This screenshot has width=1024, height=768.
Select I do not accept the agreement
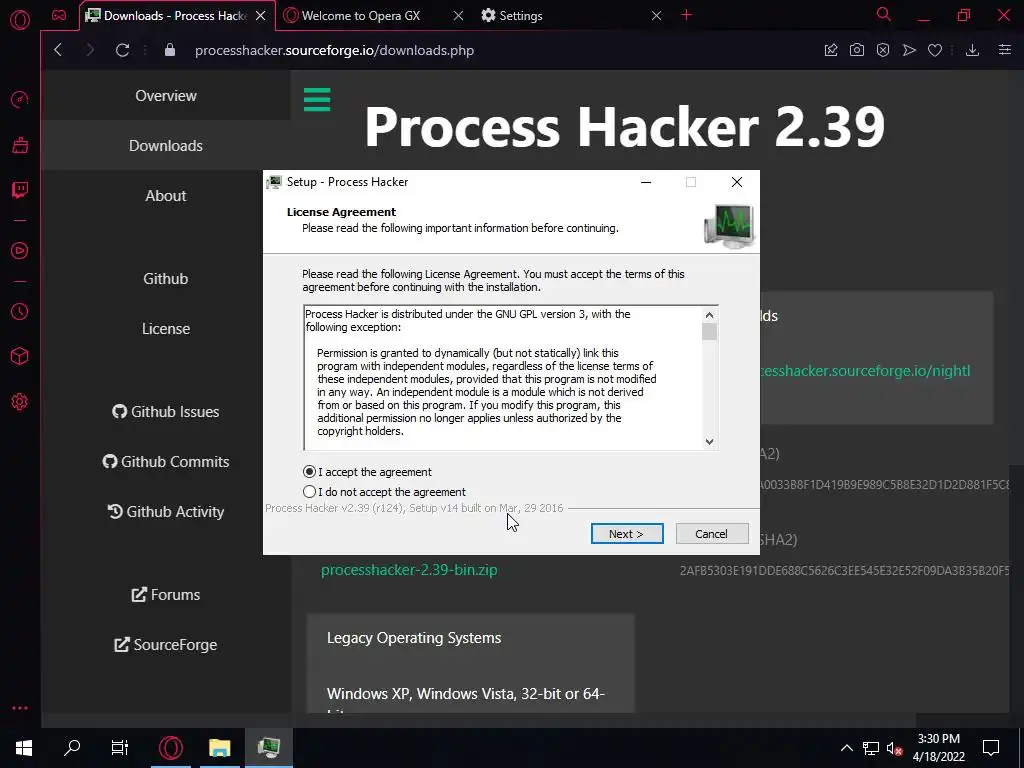pyautogui.click(x=385, y=492)
